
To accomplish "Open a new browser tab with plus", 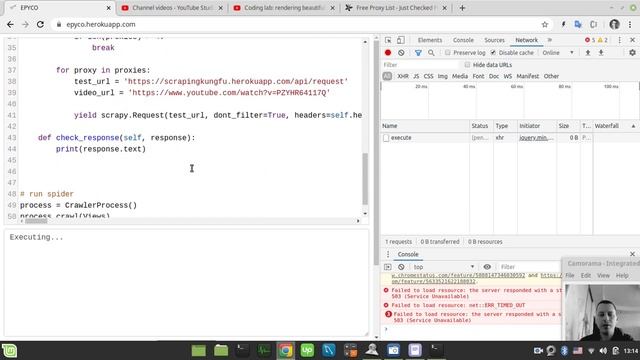I will click(x=462, y=8).
